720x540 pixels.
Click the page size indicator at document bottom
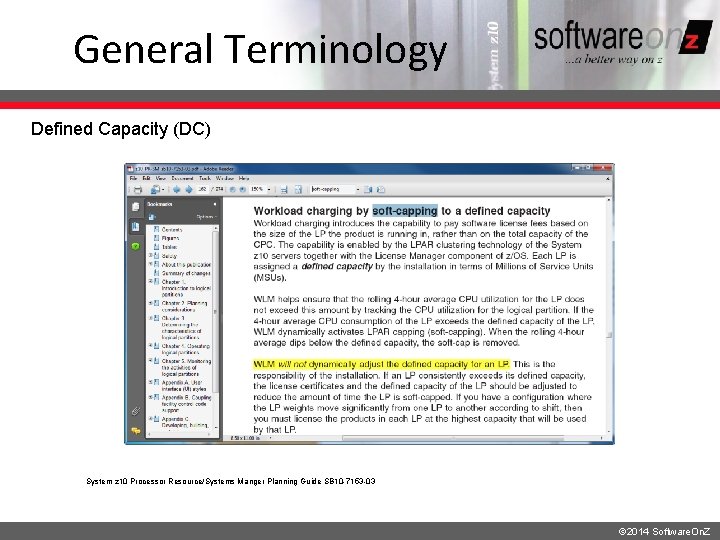coord(246,439)
